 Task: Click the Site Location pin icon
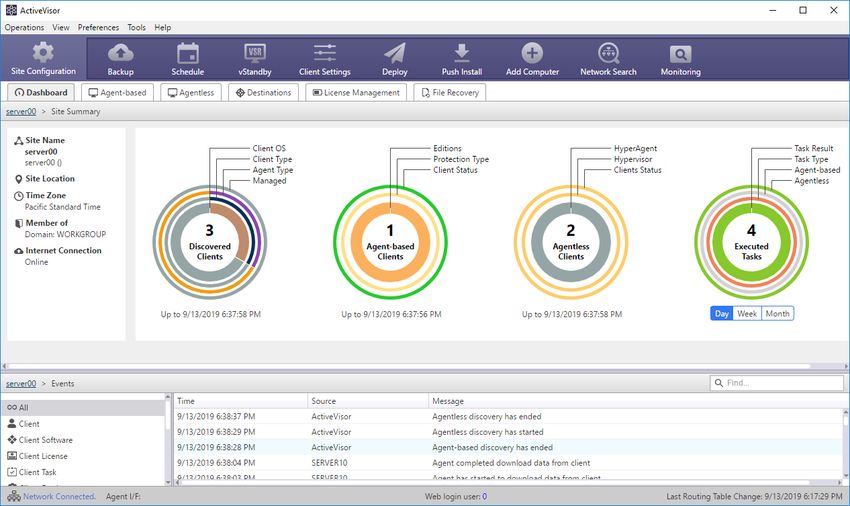click(x=18, y=179)
